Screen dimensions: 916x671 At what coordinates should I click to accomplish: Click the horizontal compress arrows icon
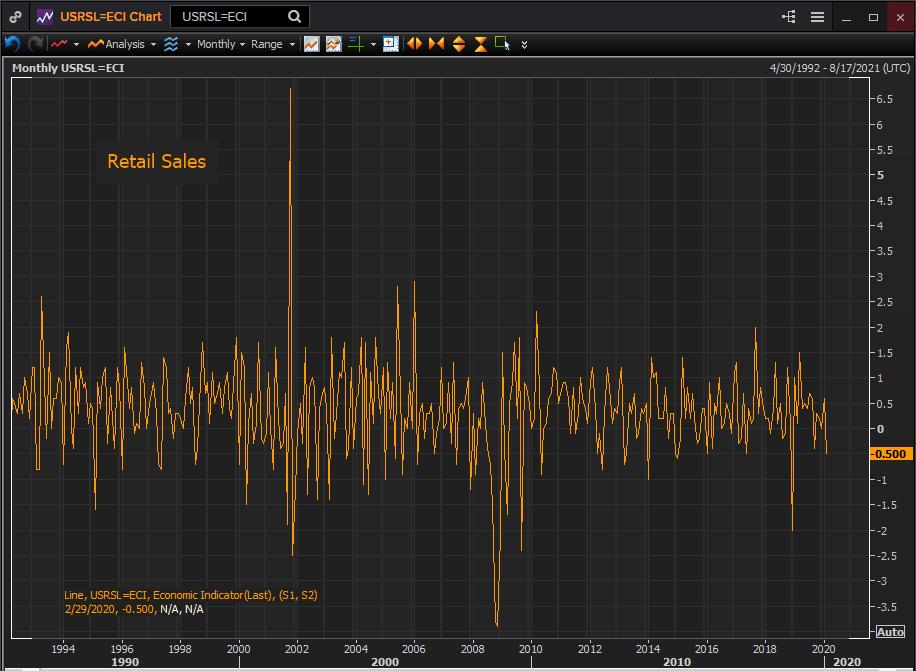point(436,44)
